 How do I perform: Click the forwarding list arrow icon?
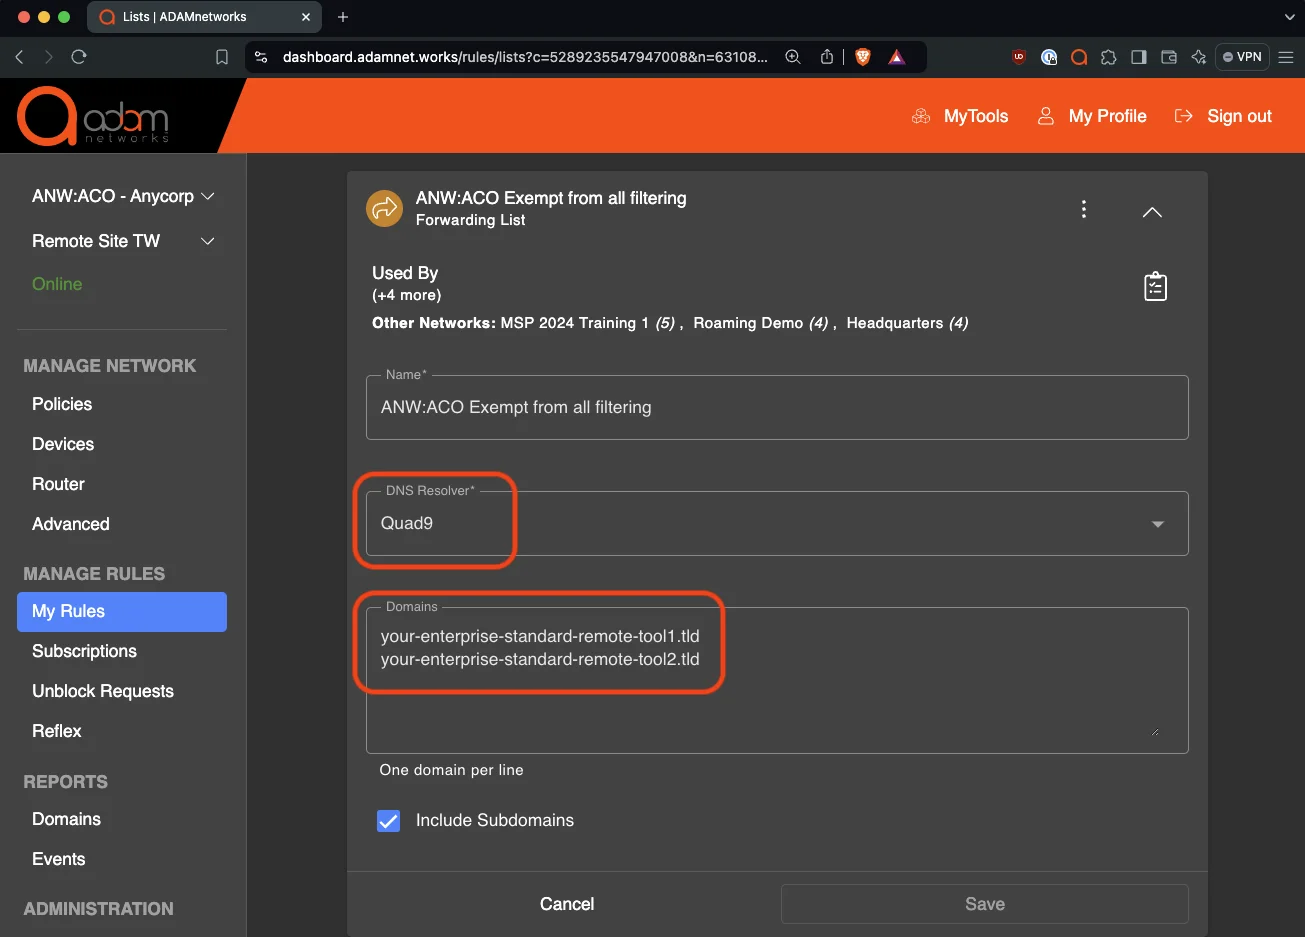tap(384, 209)
